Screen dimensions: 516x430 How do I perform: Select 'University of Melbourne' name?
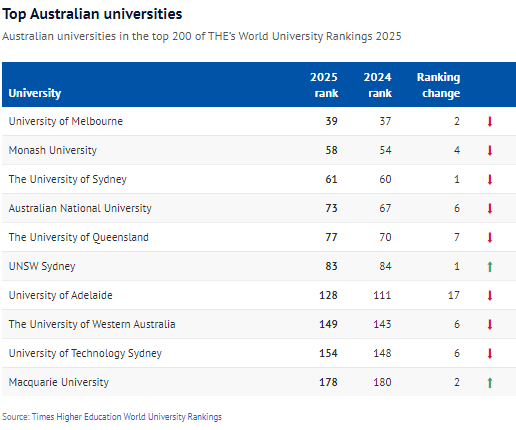point(66,121)
